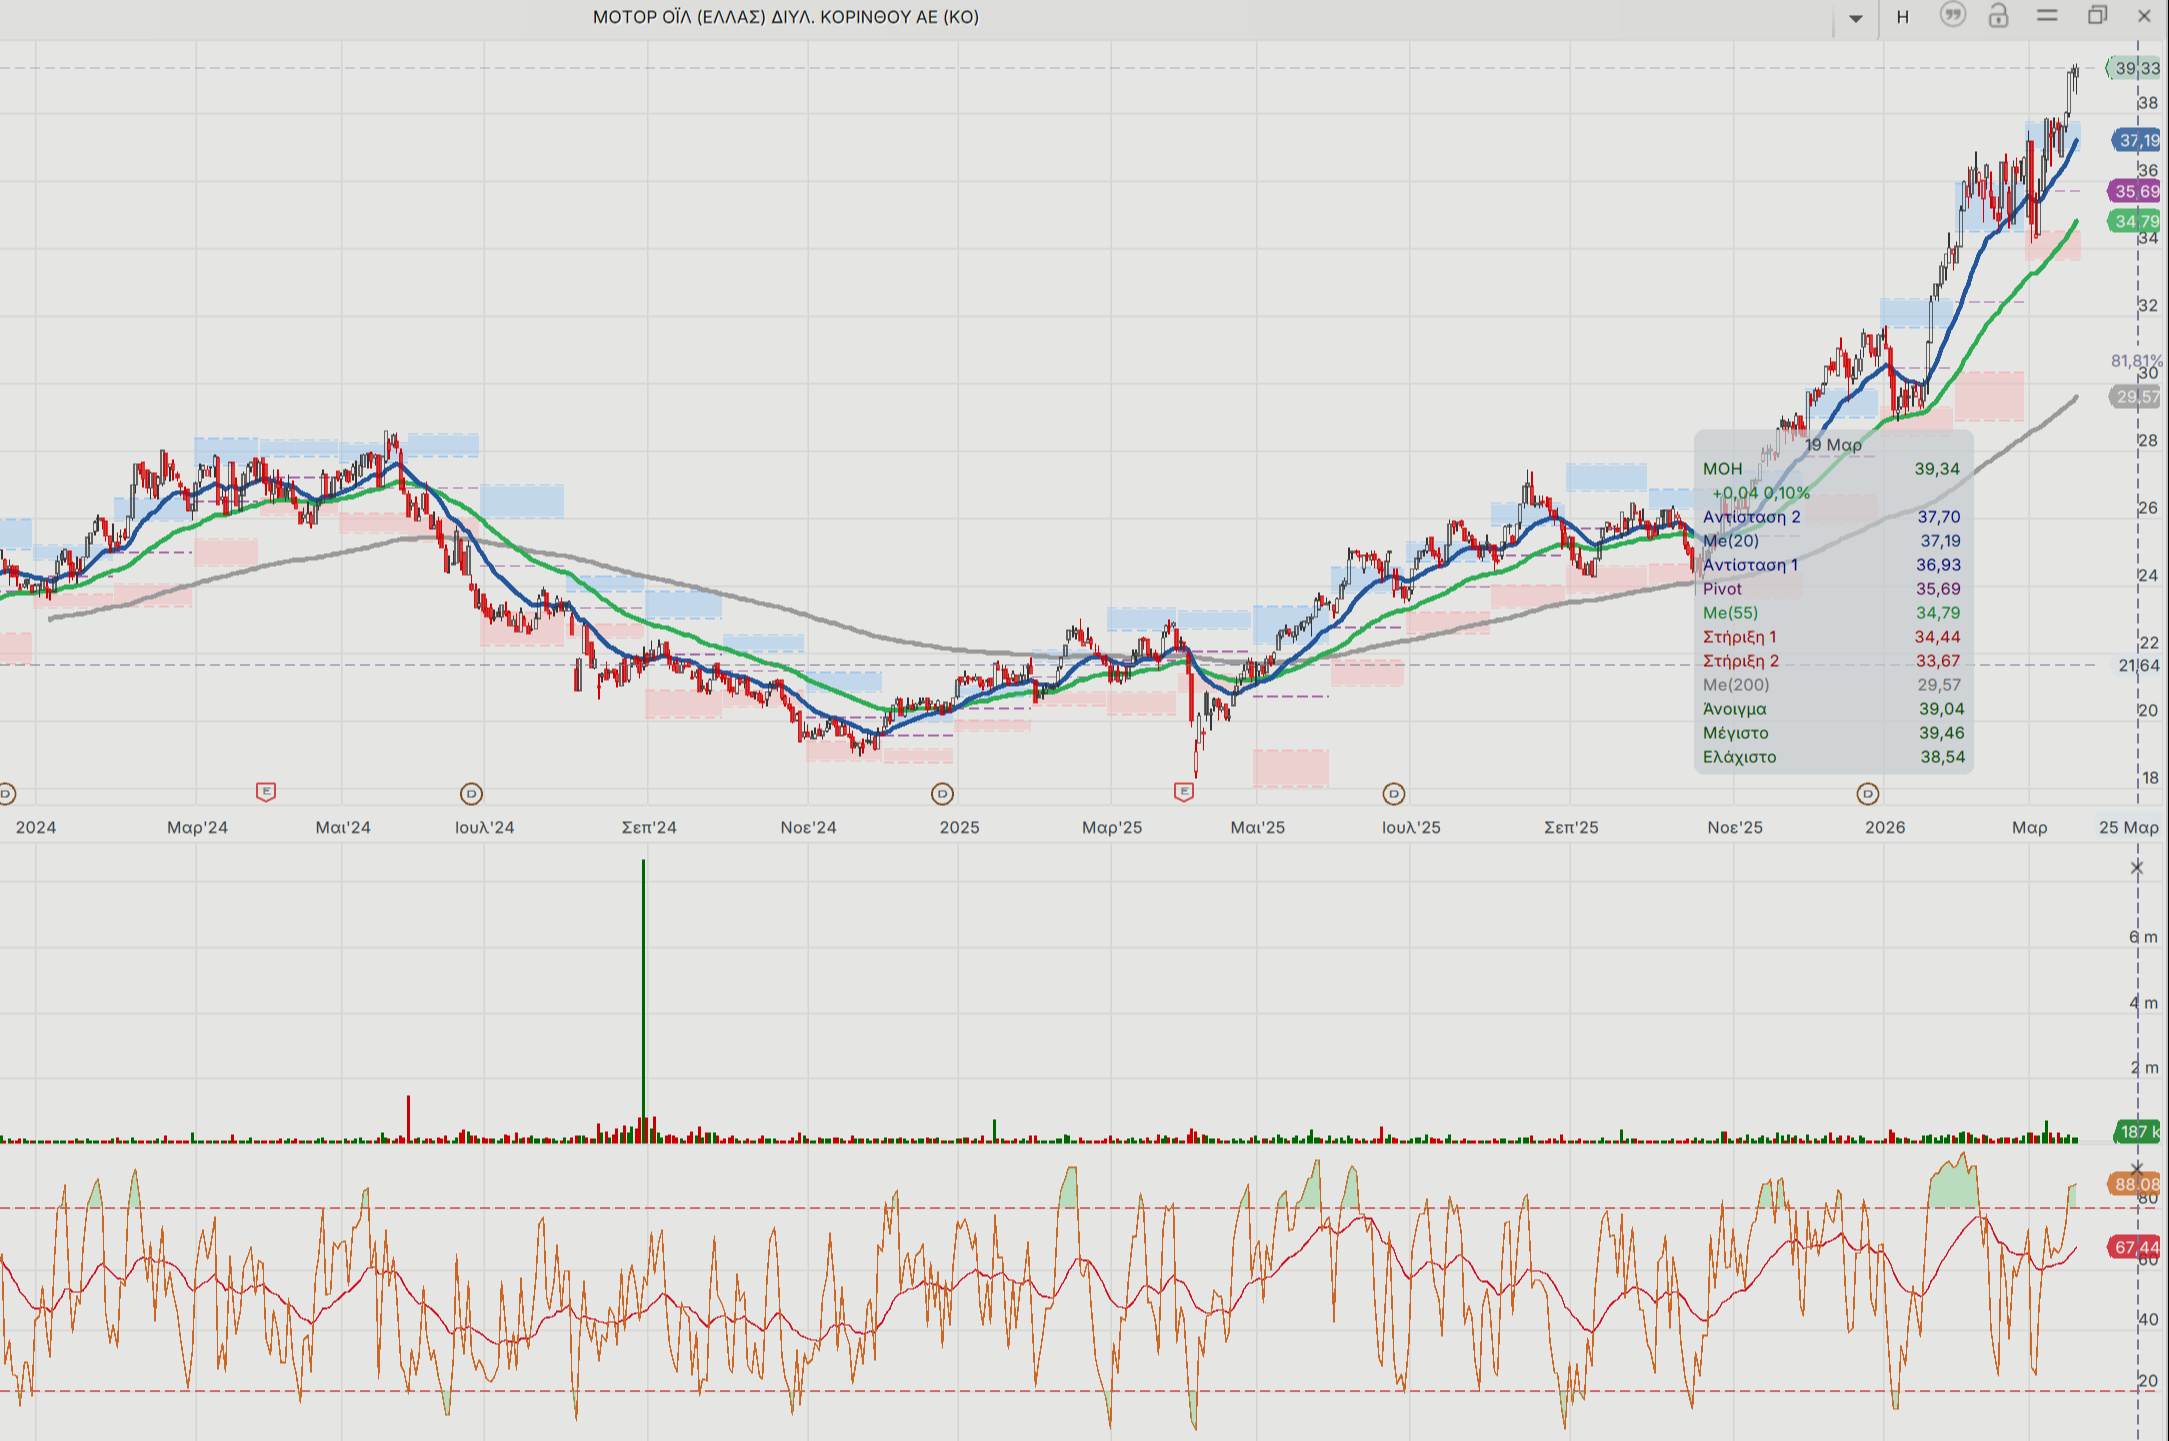
Task: Click the quotation marks comment icon
Action: [x=1952, y=15]
